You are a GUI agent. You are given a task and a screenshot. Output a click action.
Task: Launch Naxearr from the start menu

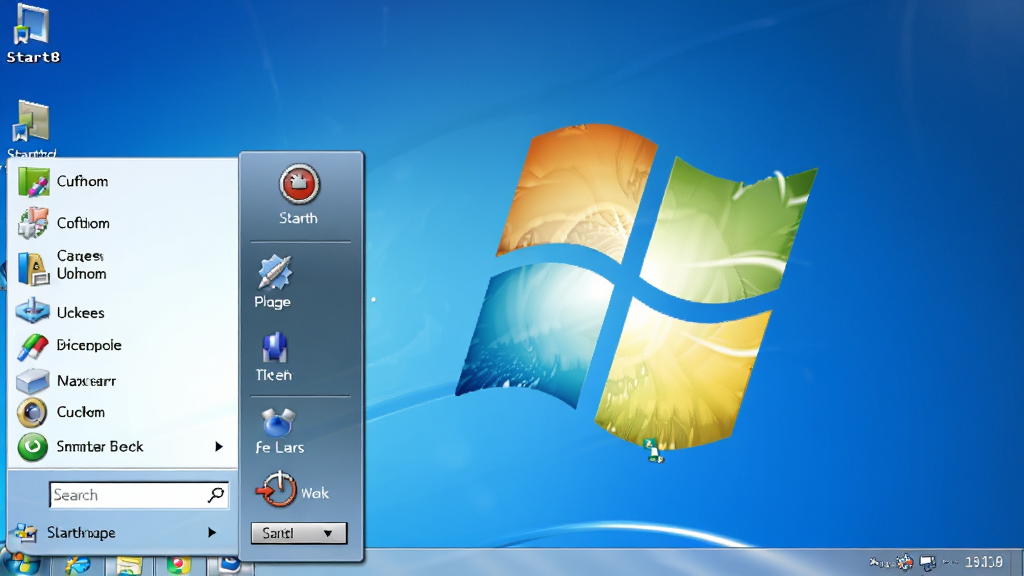(123, 380)
